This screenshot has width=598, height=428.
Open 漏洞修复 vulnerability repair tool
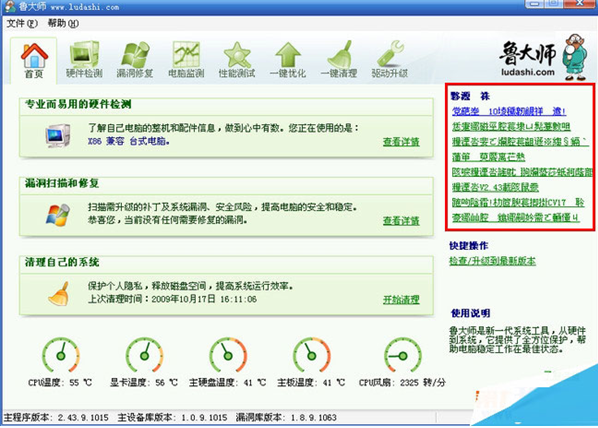tap(135, 60)
